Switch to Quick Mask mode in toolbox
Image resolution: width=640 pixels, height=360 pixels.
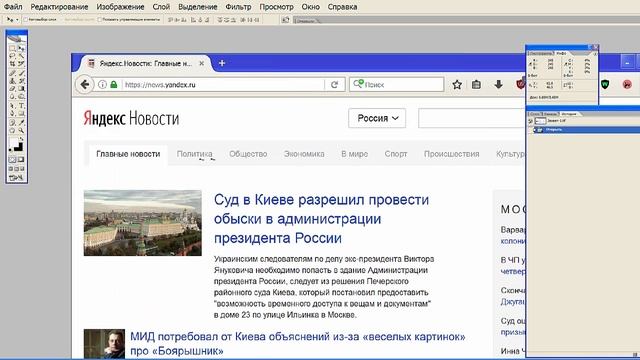pos(21,159)
